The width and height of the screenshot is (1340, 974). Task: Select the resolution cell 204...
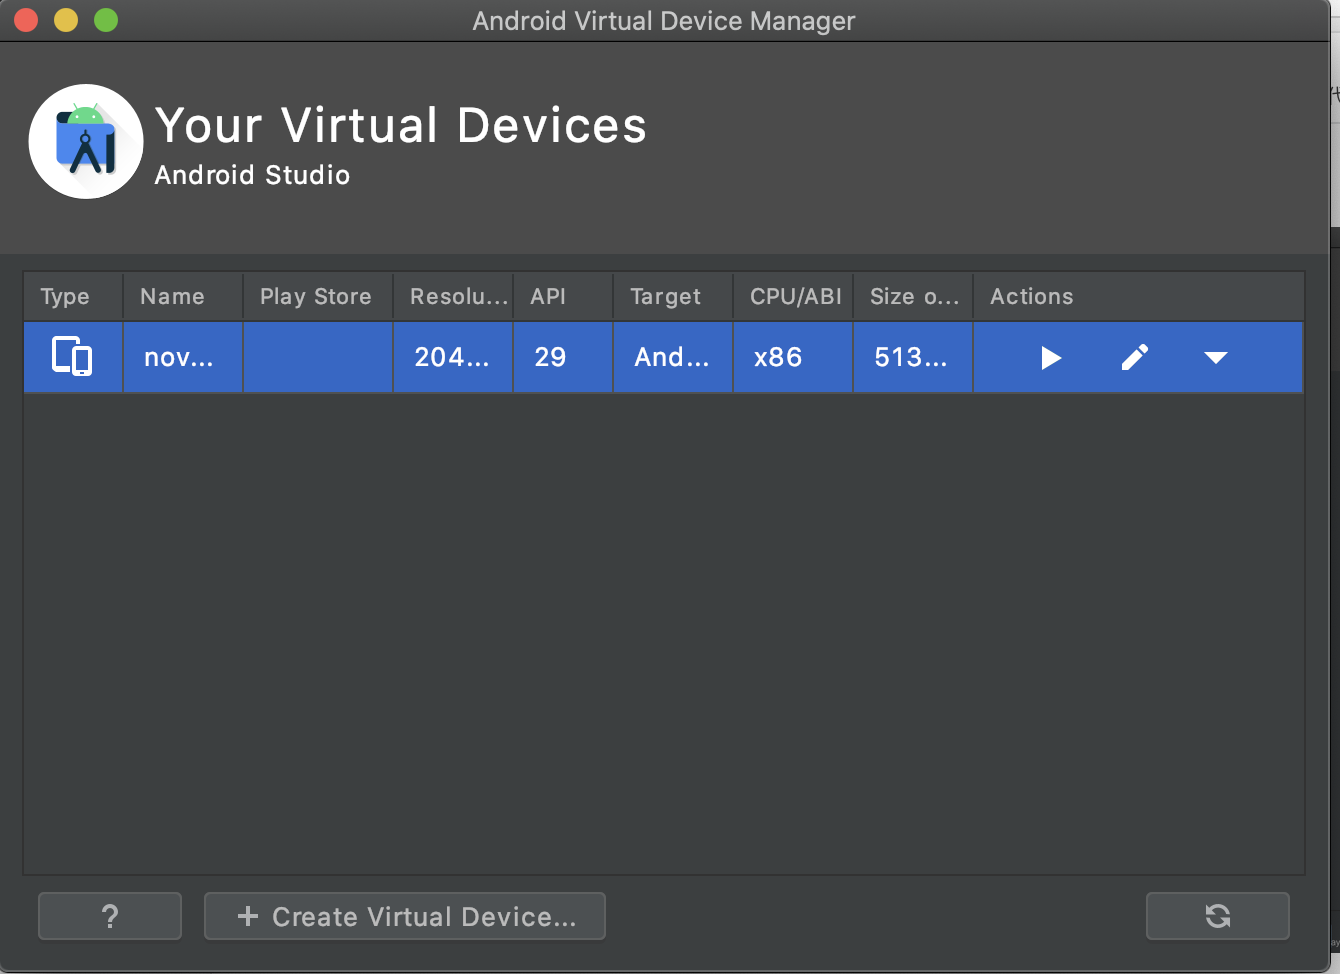point(453,357)
